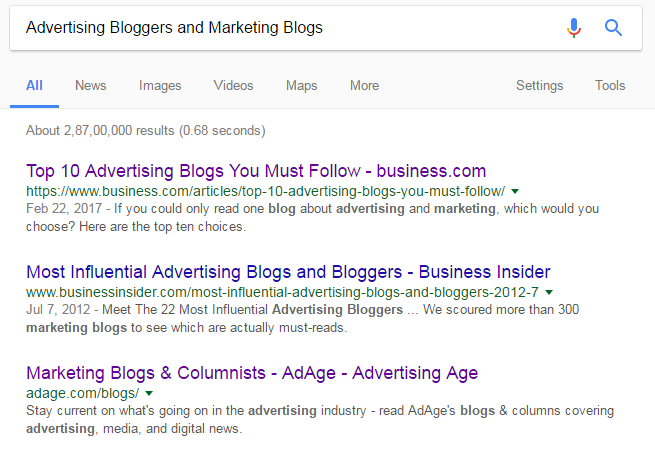
Task: Expand the businessinsider.com URL dropdown arrow
Action: (x=549, y=292)
